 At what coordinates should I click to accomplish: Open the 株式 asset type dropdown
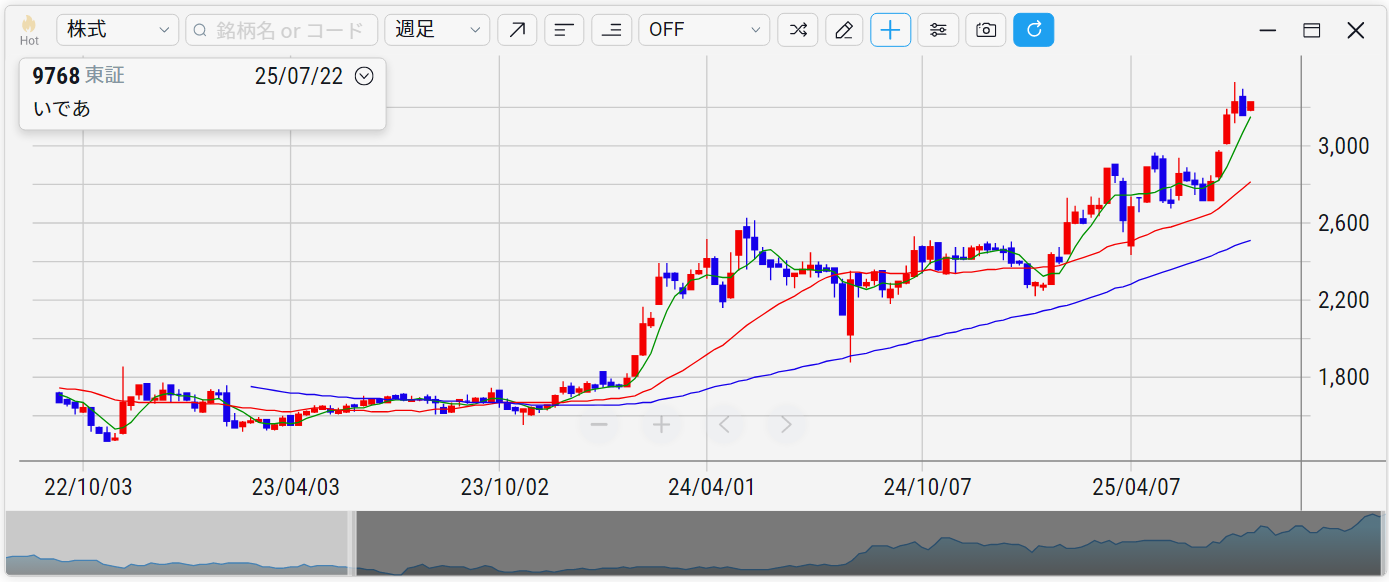coord(117,30)
